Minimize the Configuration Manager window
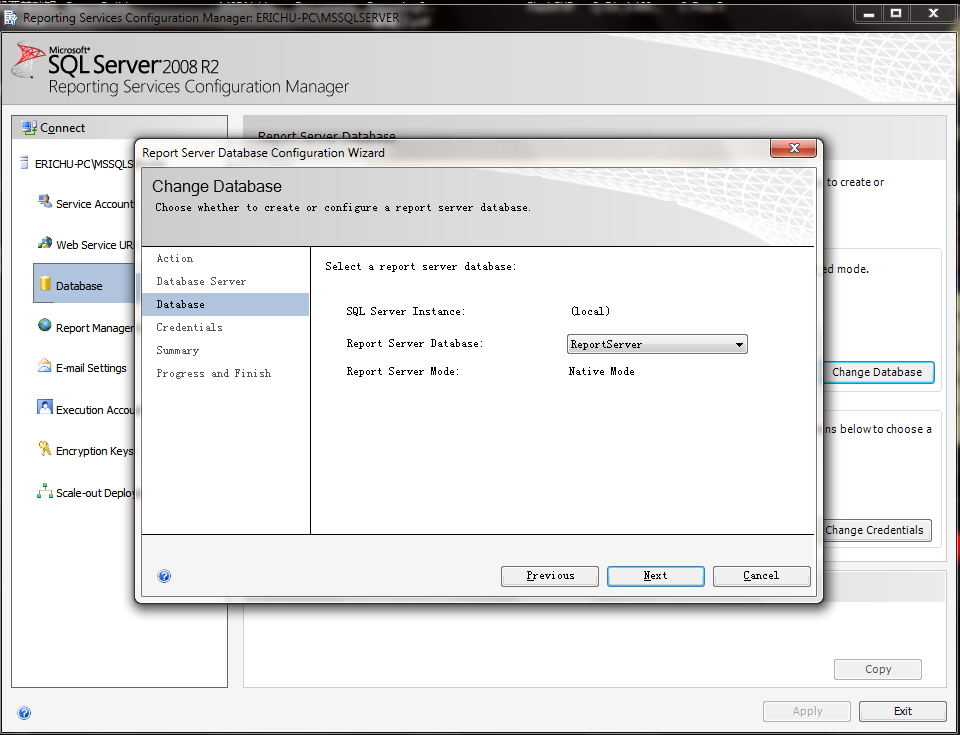Viewport: 960px width, 735px height. click(x=868, y=13)
